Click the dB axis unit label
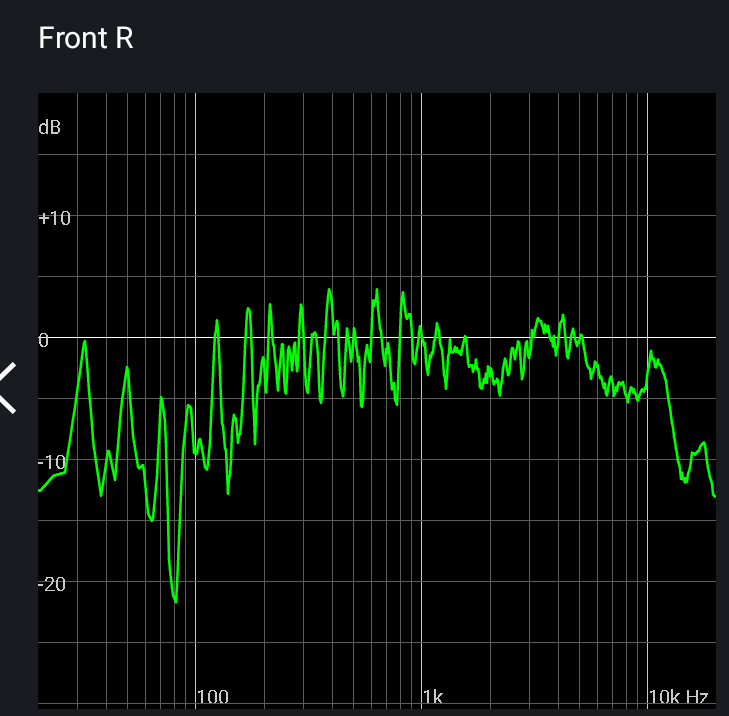 49,127
